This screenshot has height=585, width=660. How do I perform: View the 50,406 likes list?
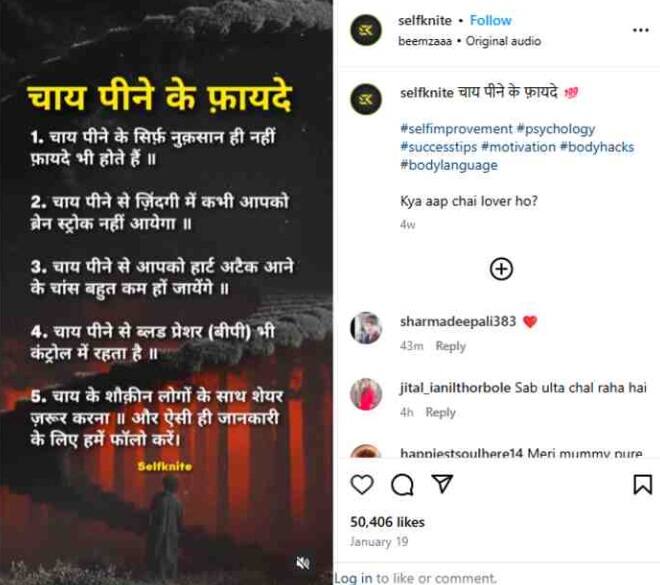pyautogui.click(x=387, y=522)
